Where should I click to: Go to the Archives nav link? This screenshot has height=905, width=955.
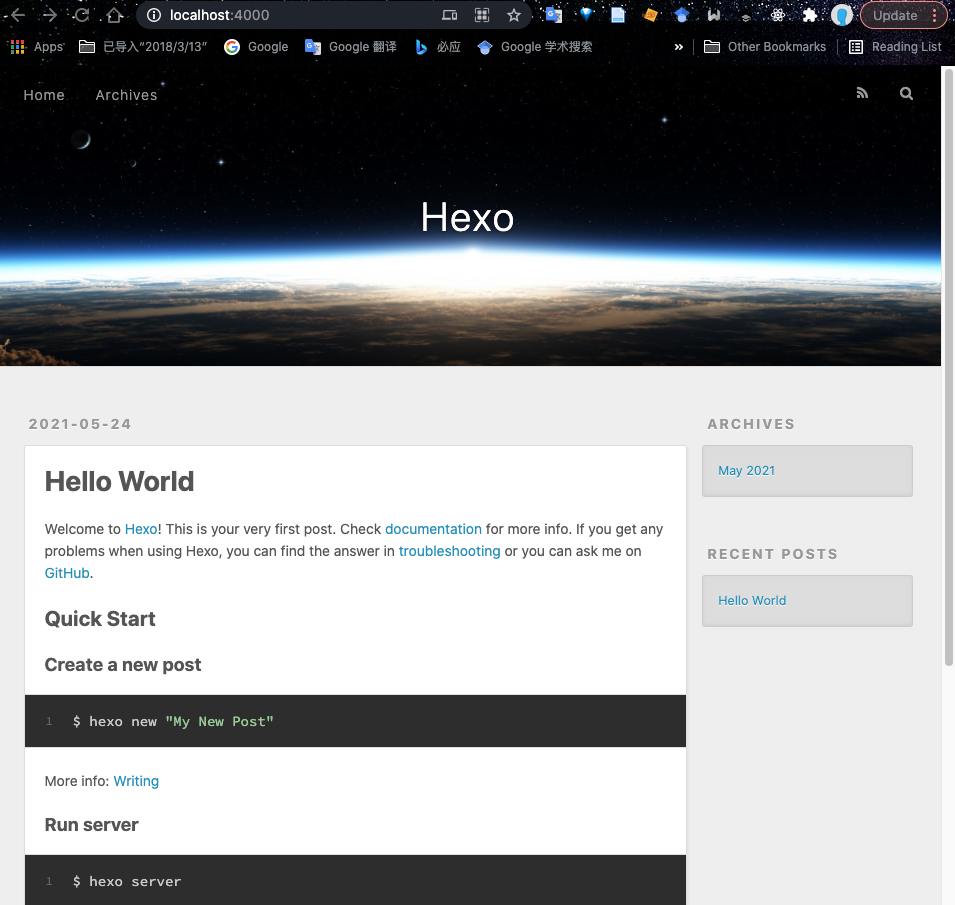(x=126, y=95)
